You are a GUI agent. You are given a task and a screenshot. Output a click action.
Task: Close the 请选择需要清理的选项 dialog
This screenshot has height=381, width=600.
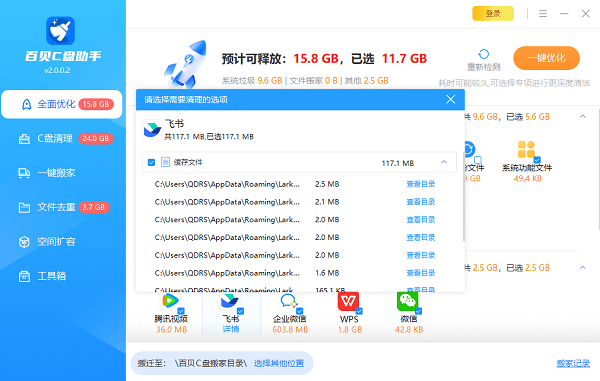tap(451, 99)
